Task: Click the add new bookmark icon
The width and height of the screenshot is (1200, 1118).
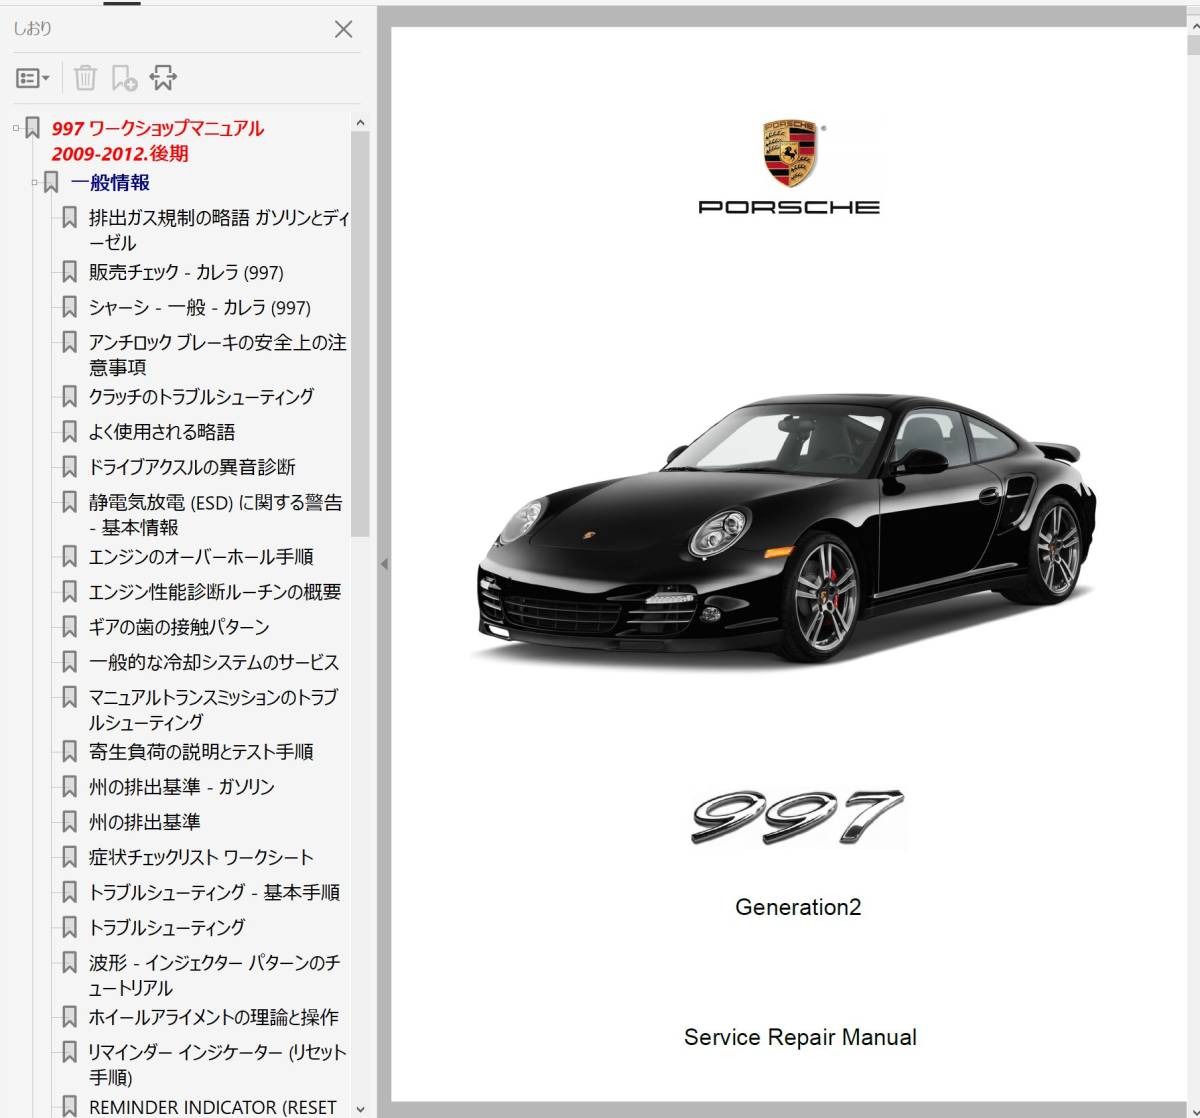Action: (124, 78)
